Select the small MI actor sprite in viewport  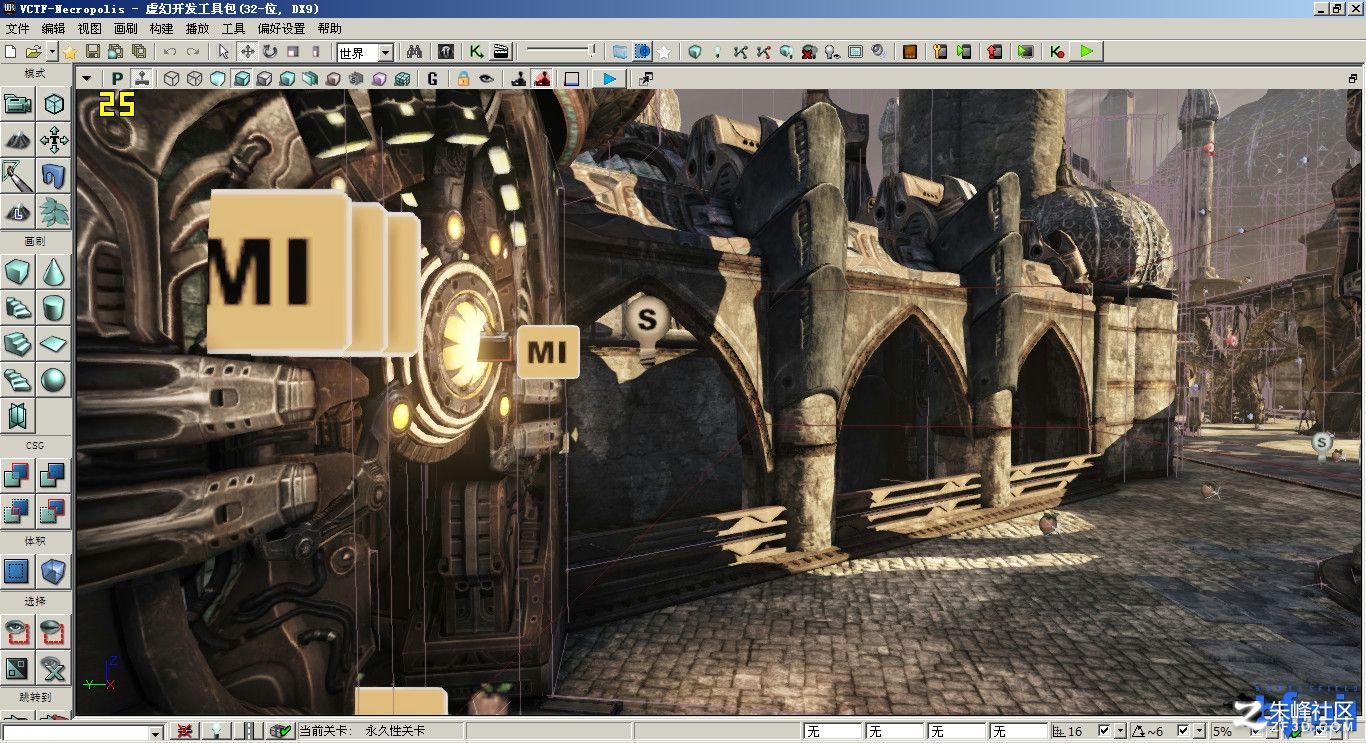(x=547, y=352)
